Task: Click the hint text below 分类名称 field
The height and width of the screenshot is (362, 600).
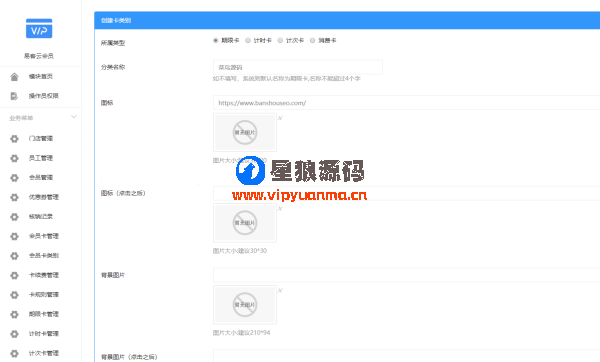Action: (x=287, y=78)
